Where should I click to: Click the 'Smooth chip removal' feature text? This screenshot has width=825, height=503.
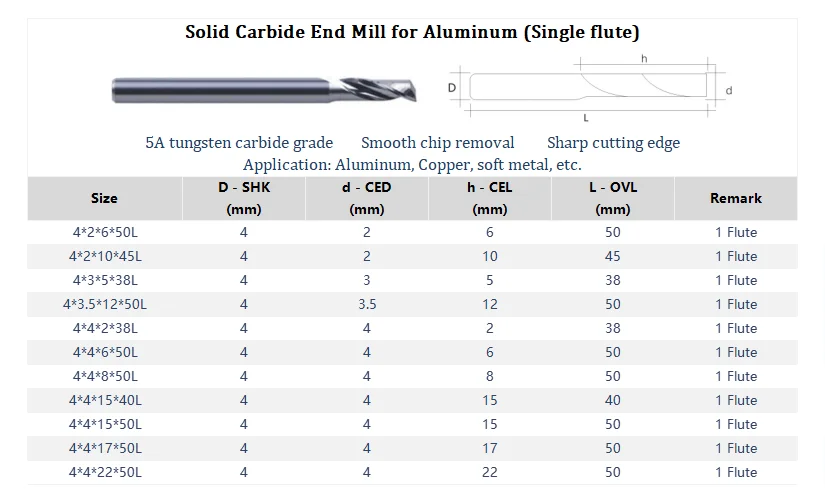click(x=438, y=143)
